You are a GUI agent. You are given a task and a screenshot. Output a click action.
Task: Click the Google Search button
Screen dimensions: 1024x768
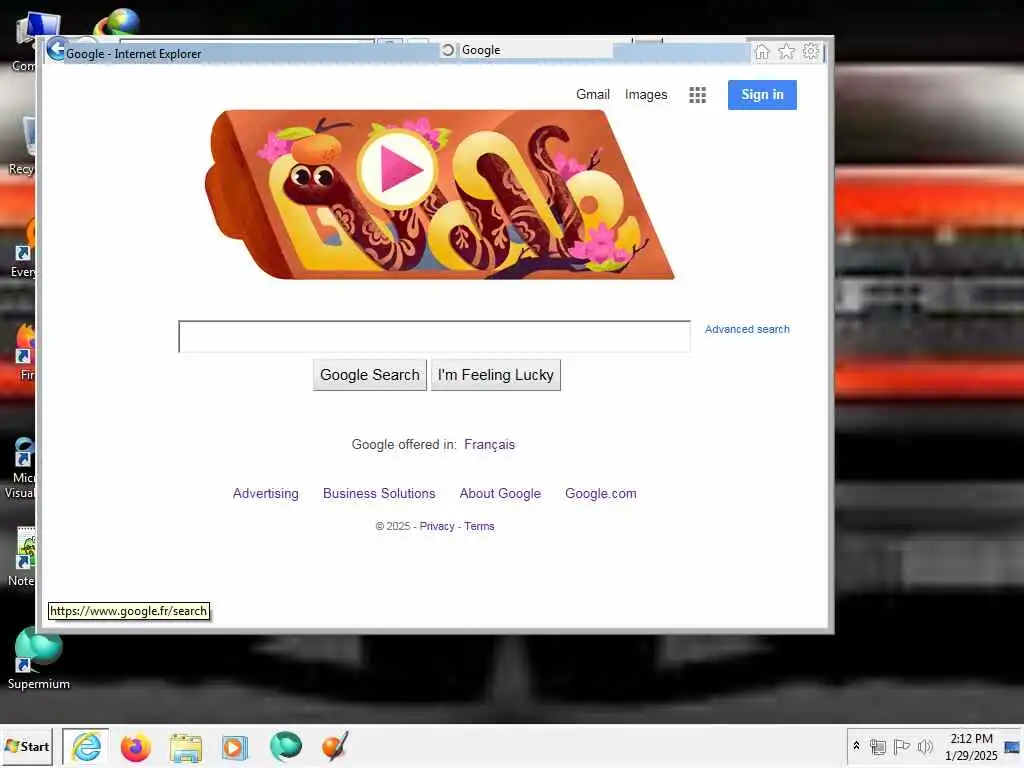(370, 375)
